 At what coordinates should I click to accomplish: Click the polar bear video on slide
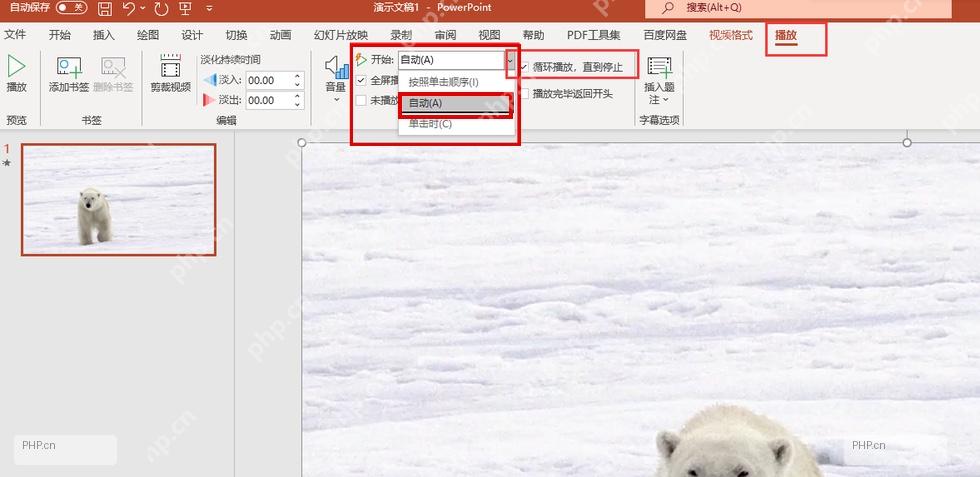[641, 309]
